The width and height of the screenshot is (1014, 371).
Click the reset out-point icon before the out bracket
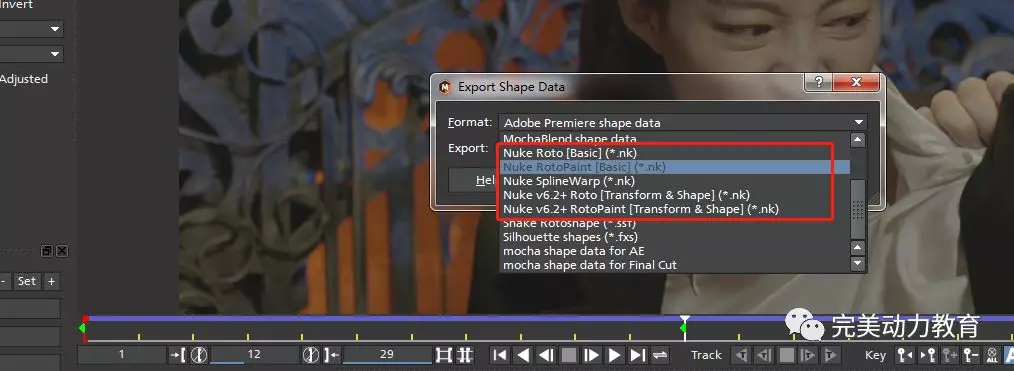click(311, 355)
